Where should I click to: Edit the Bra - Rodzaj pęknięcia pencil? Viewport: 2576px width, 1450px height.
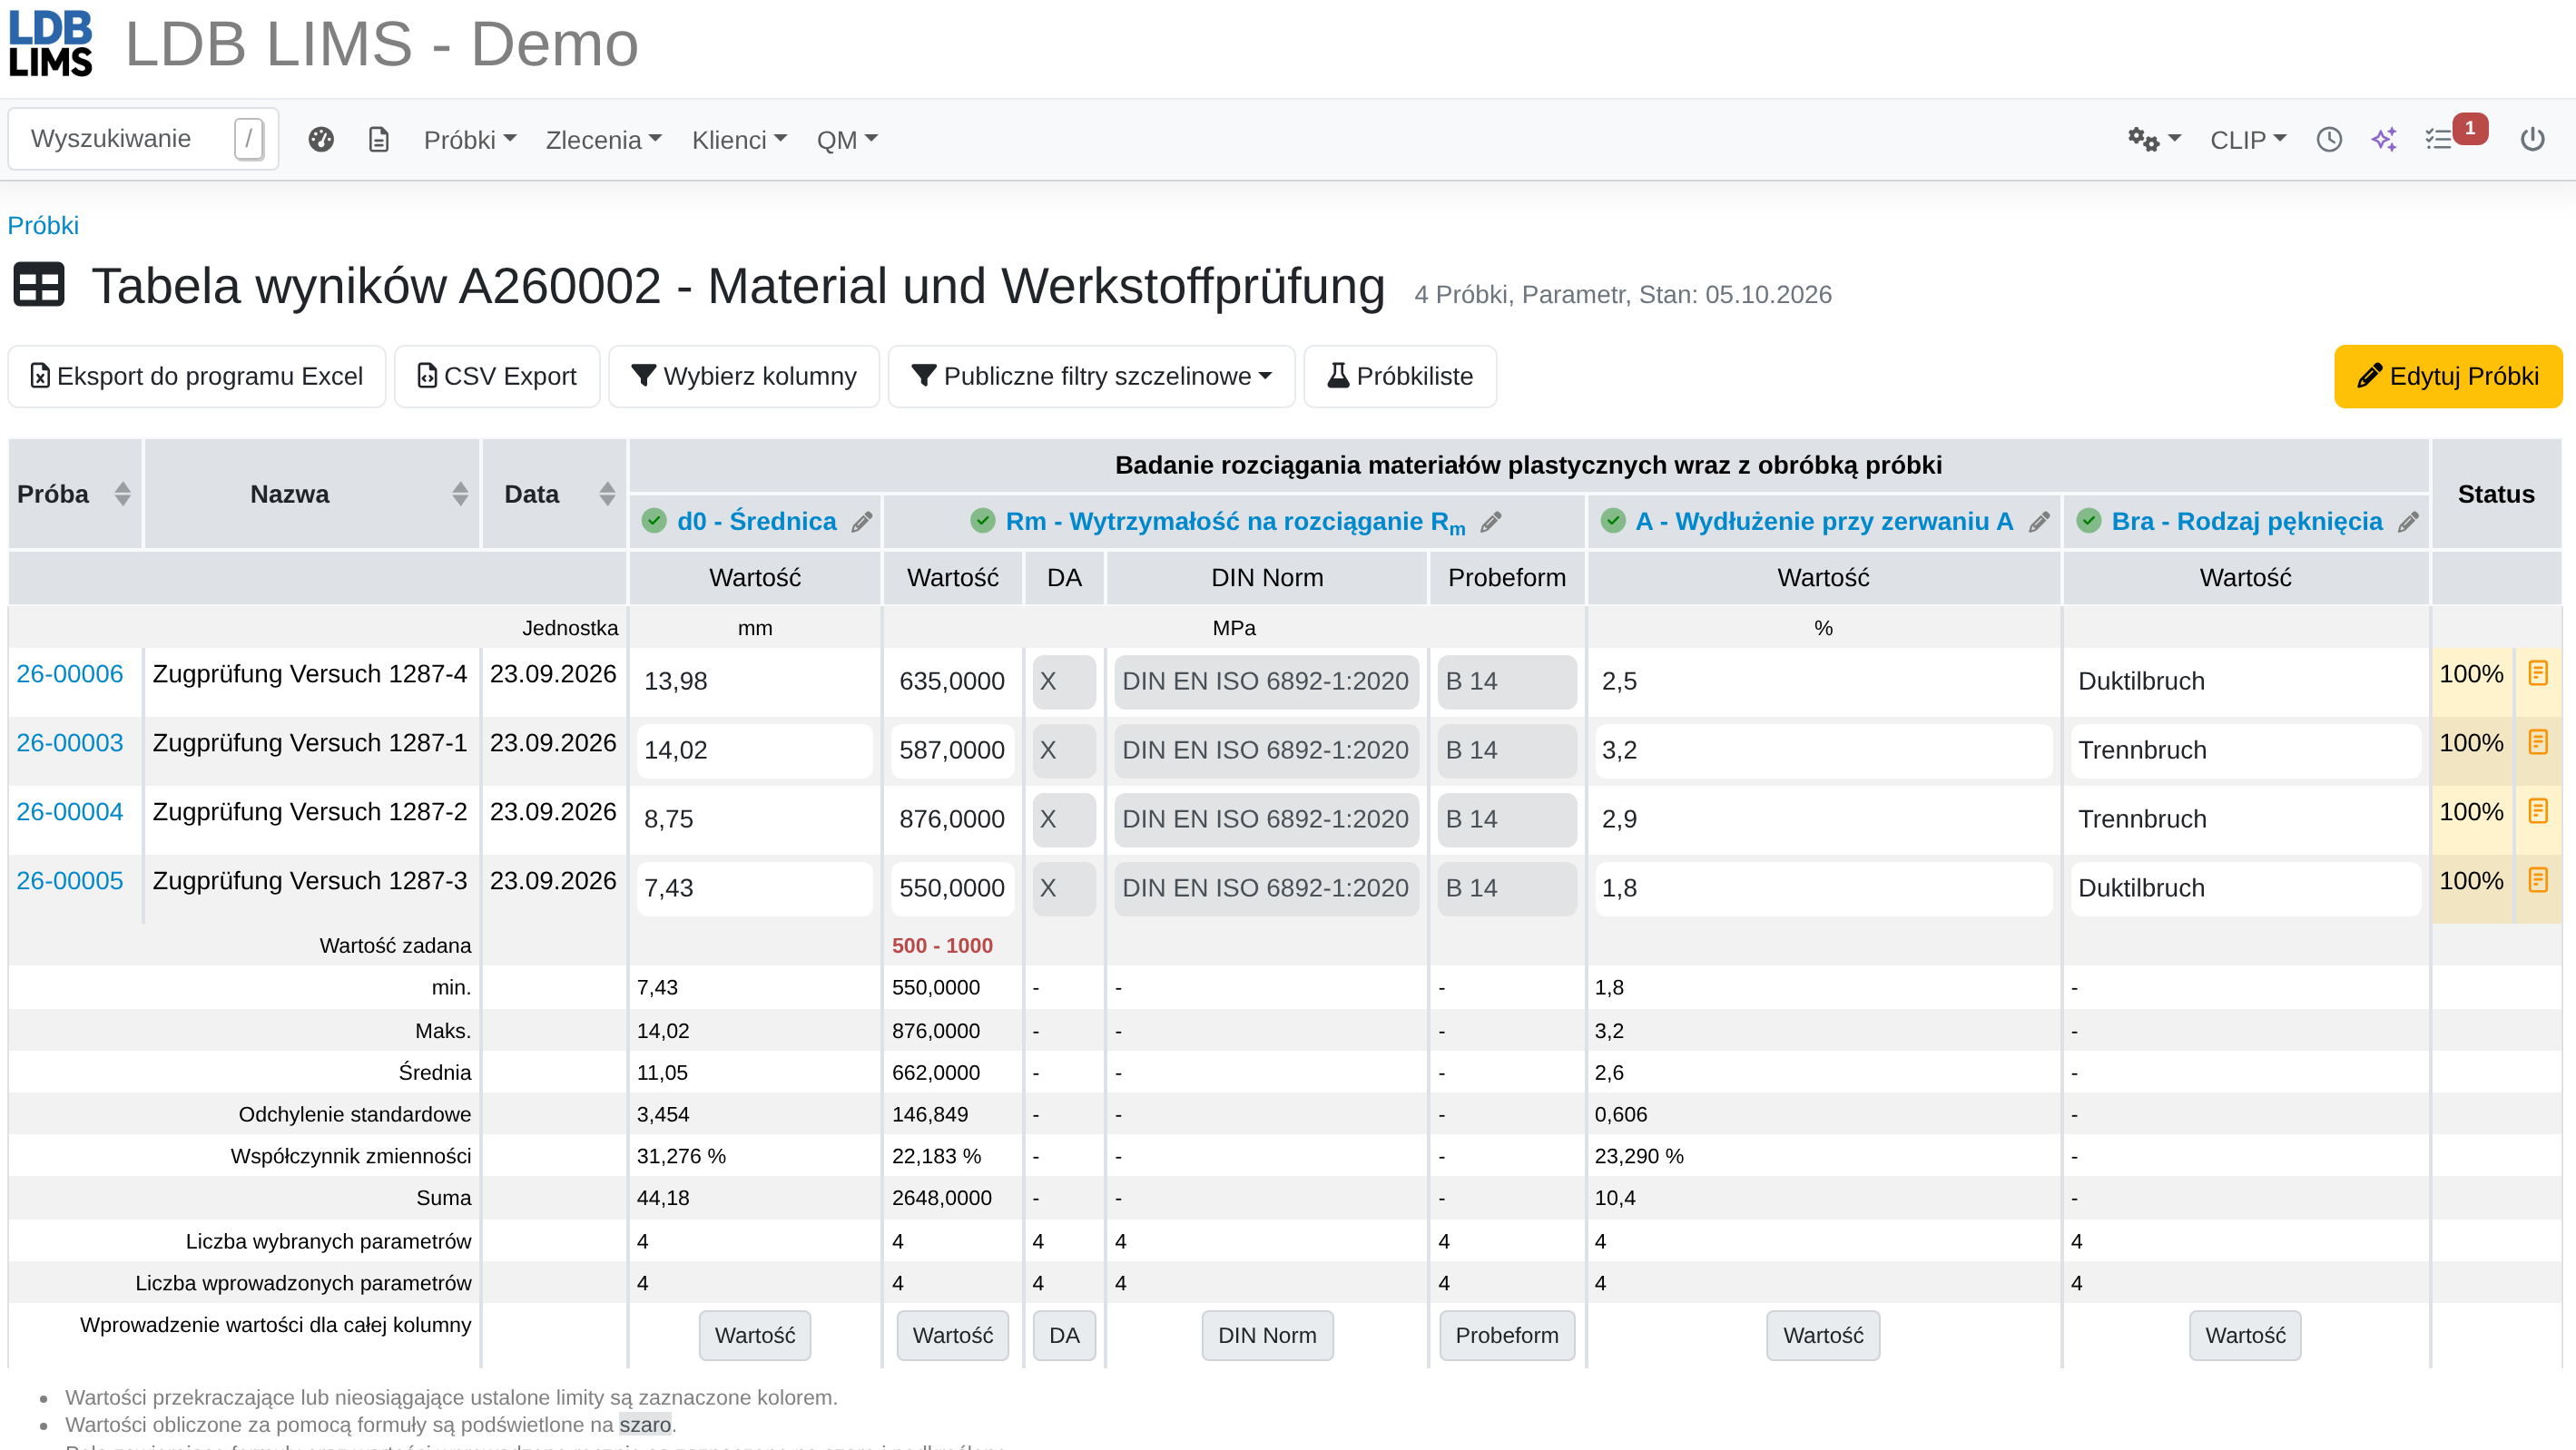[x=2408, y=522]
